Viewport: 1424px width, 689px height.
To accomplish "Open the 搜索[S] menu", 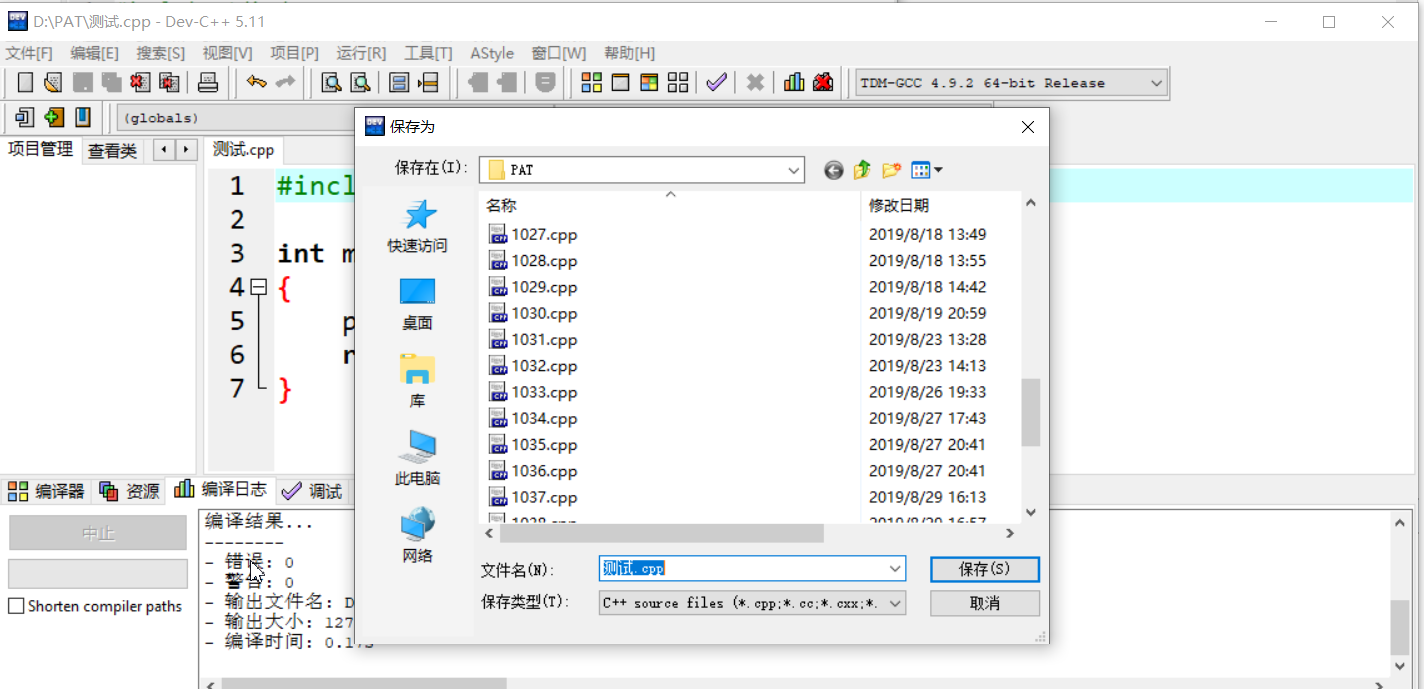I will pos(161,53).
